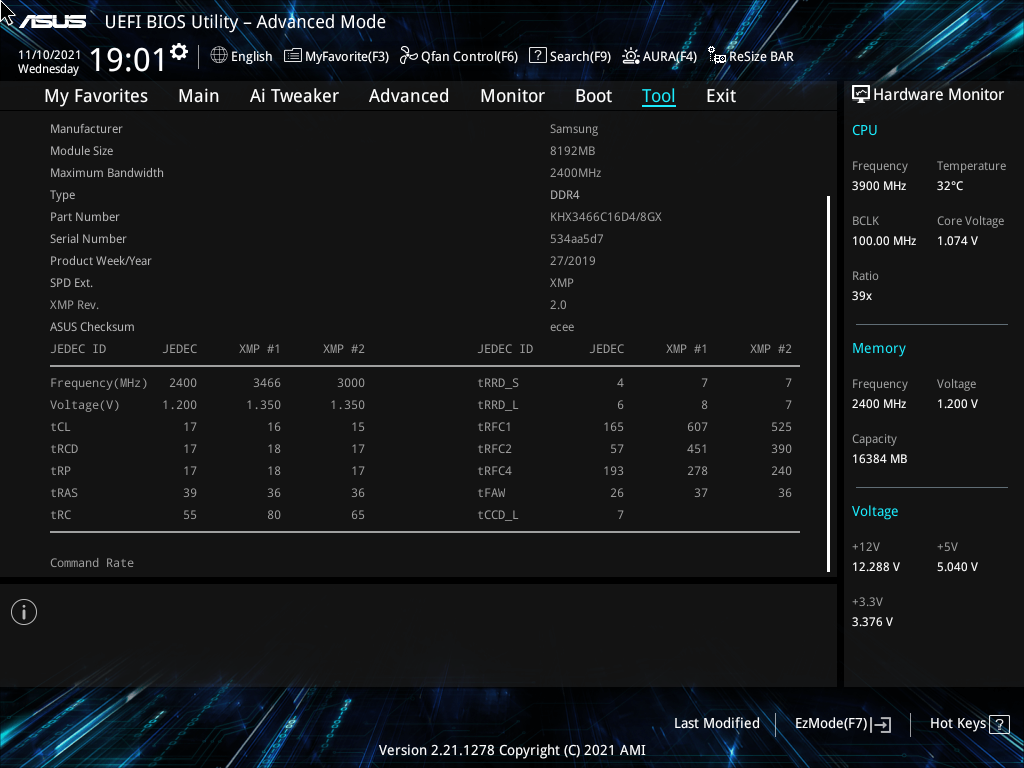Toggle ReSize BAR icon
Viewport: 1024px width, 768px height.
pyautogui.click(x=717, y=56)
